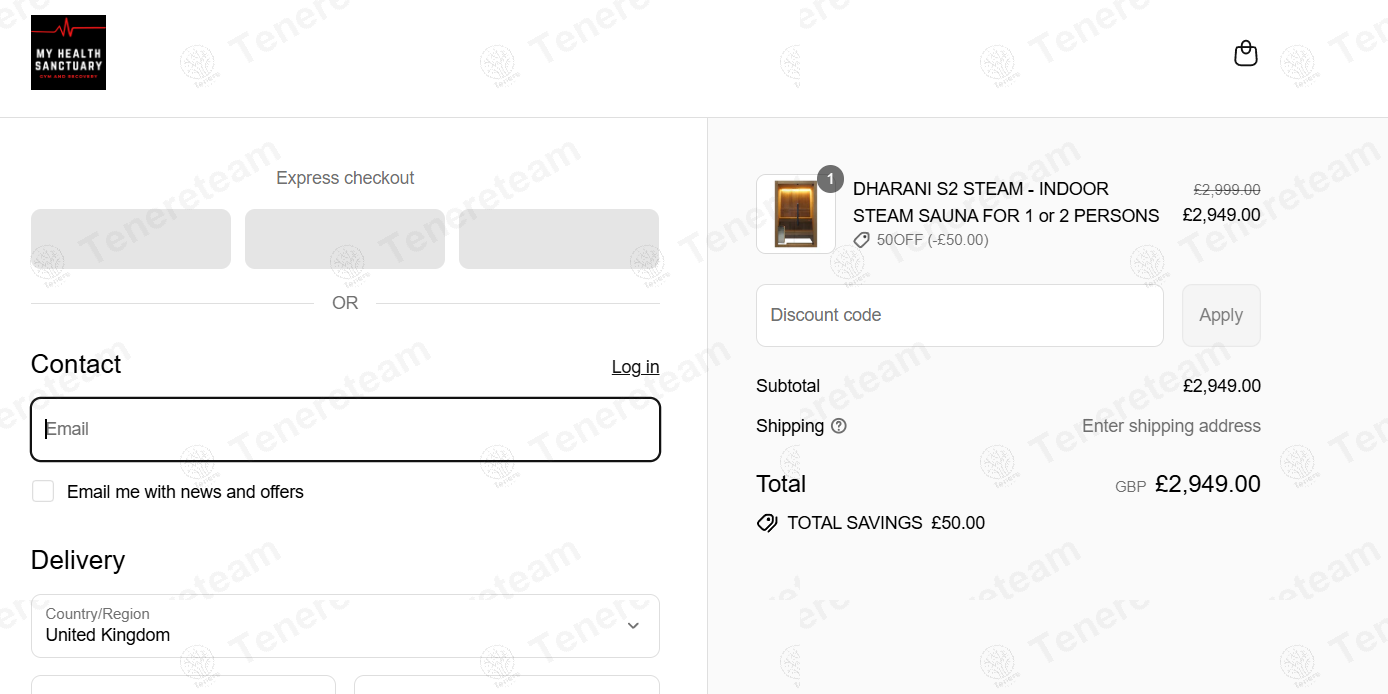
Task: Open the shopping bag cart icon
Action: 1245,53
